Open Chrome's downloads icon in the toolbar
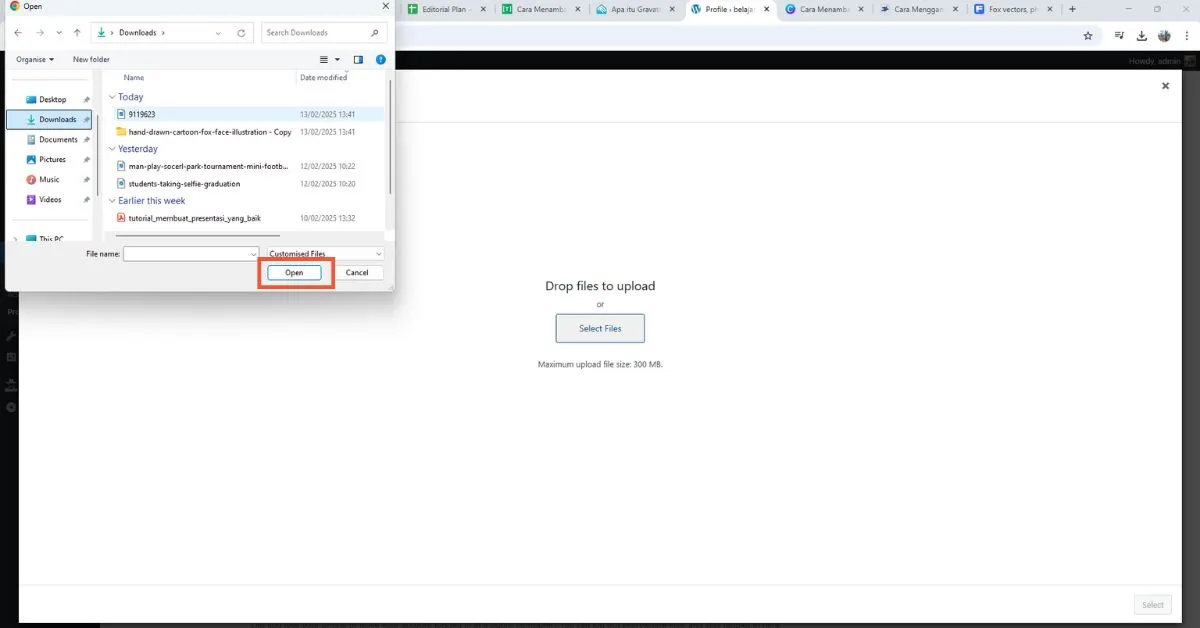Viewport: 1200px width, 628px height. (1141, 34)
